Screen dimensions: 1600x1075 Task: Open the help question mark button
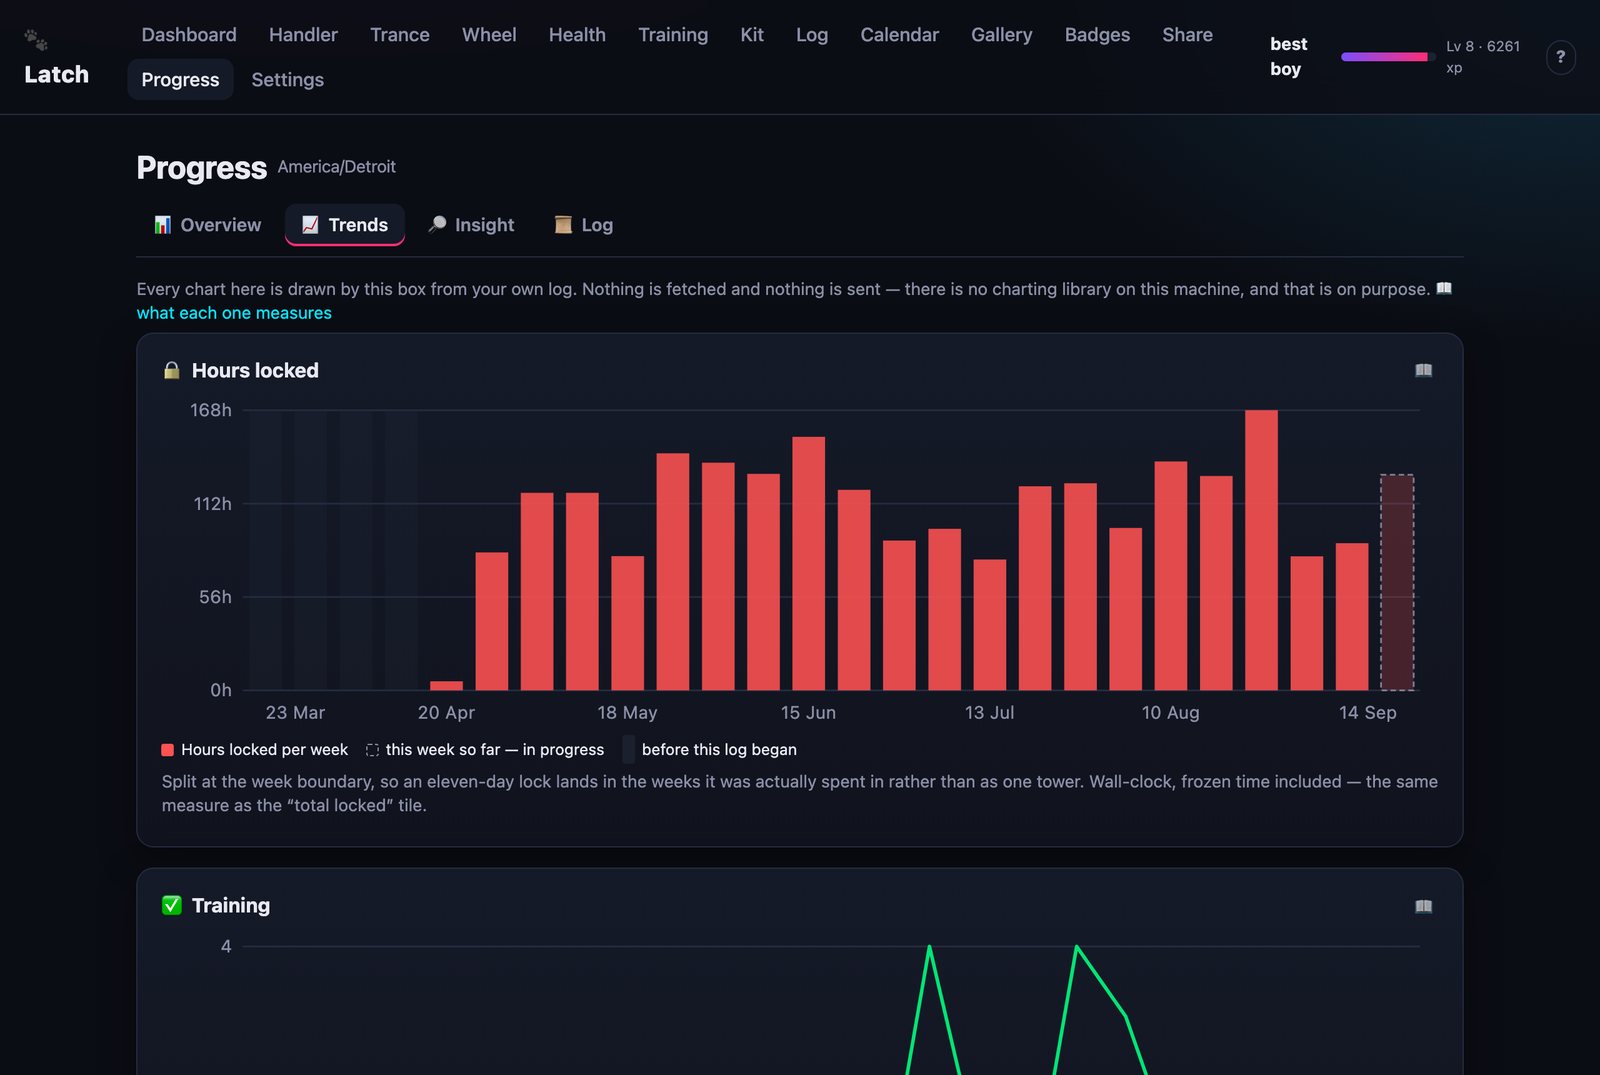click(x=1560, y=57)
